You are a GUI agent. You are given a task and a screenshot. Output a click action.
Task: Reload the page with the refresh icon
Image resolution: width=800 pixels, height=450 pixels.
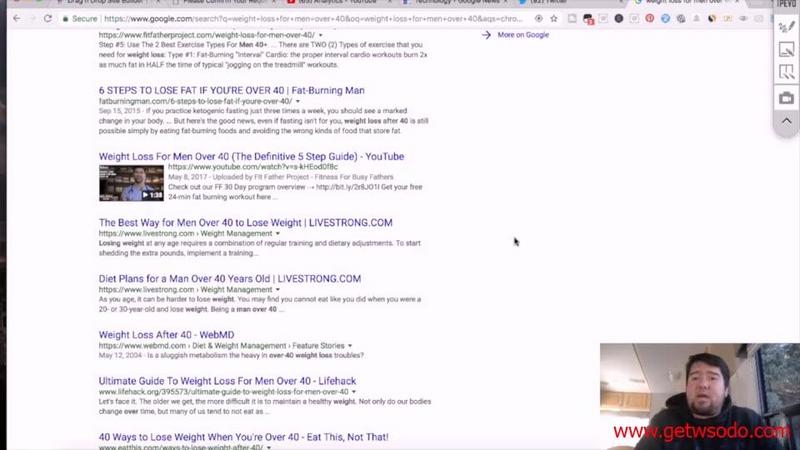point(47,19)
